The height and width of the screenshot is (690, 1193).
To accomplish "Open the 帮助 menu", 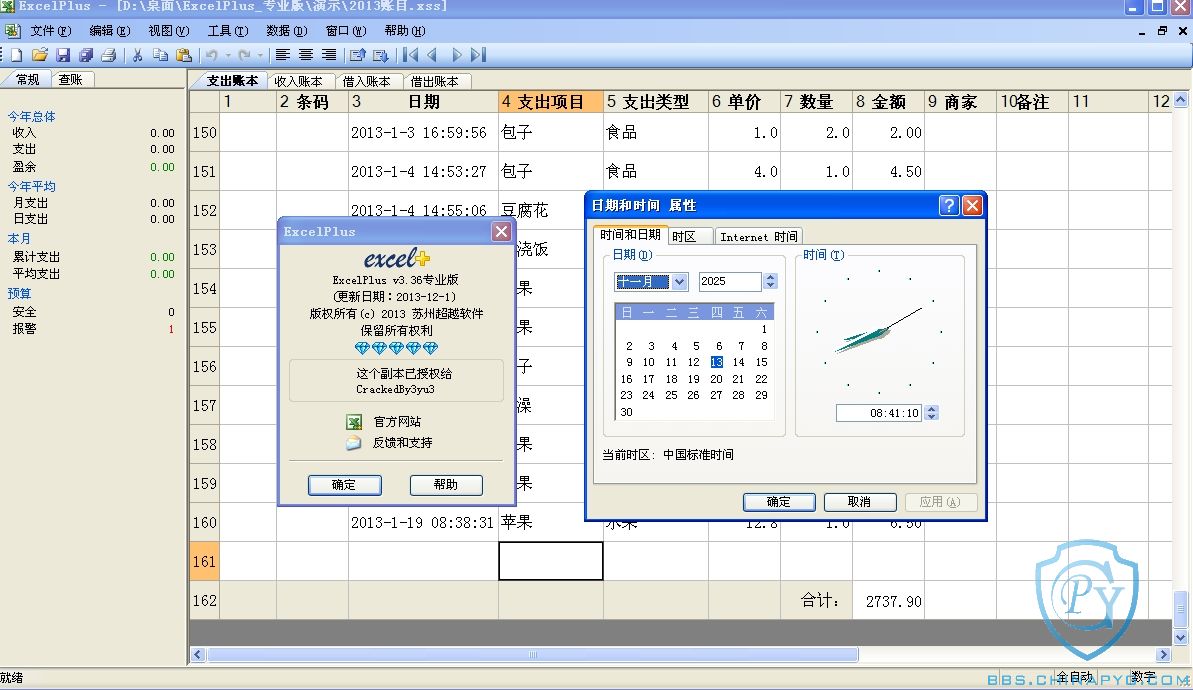I will coord(404,30).
